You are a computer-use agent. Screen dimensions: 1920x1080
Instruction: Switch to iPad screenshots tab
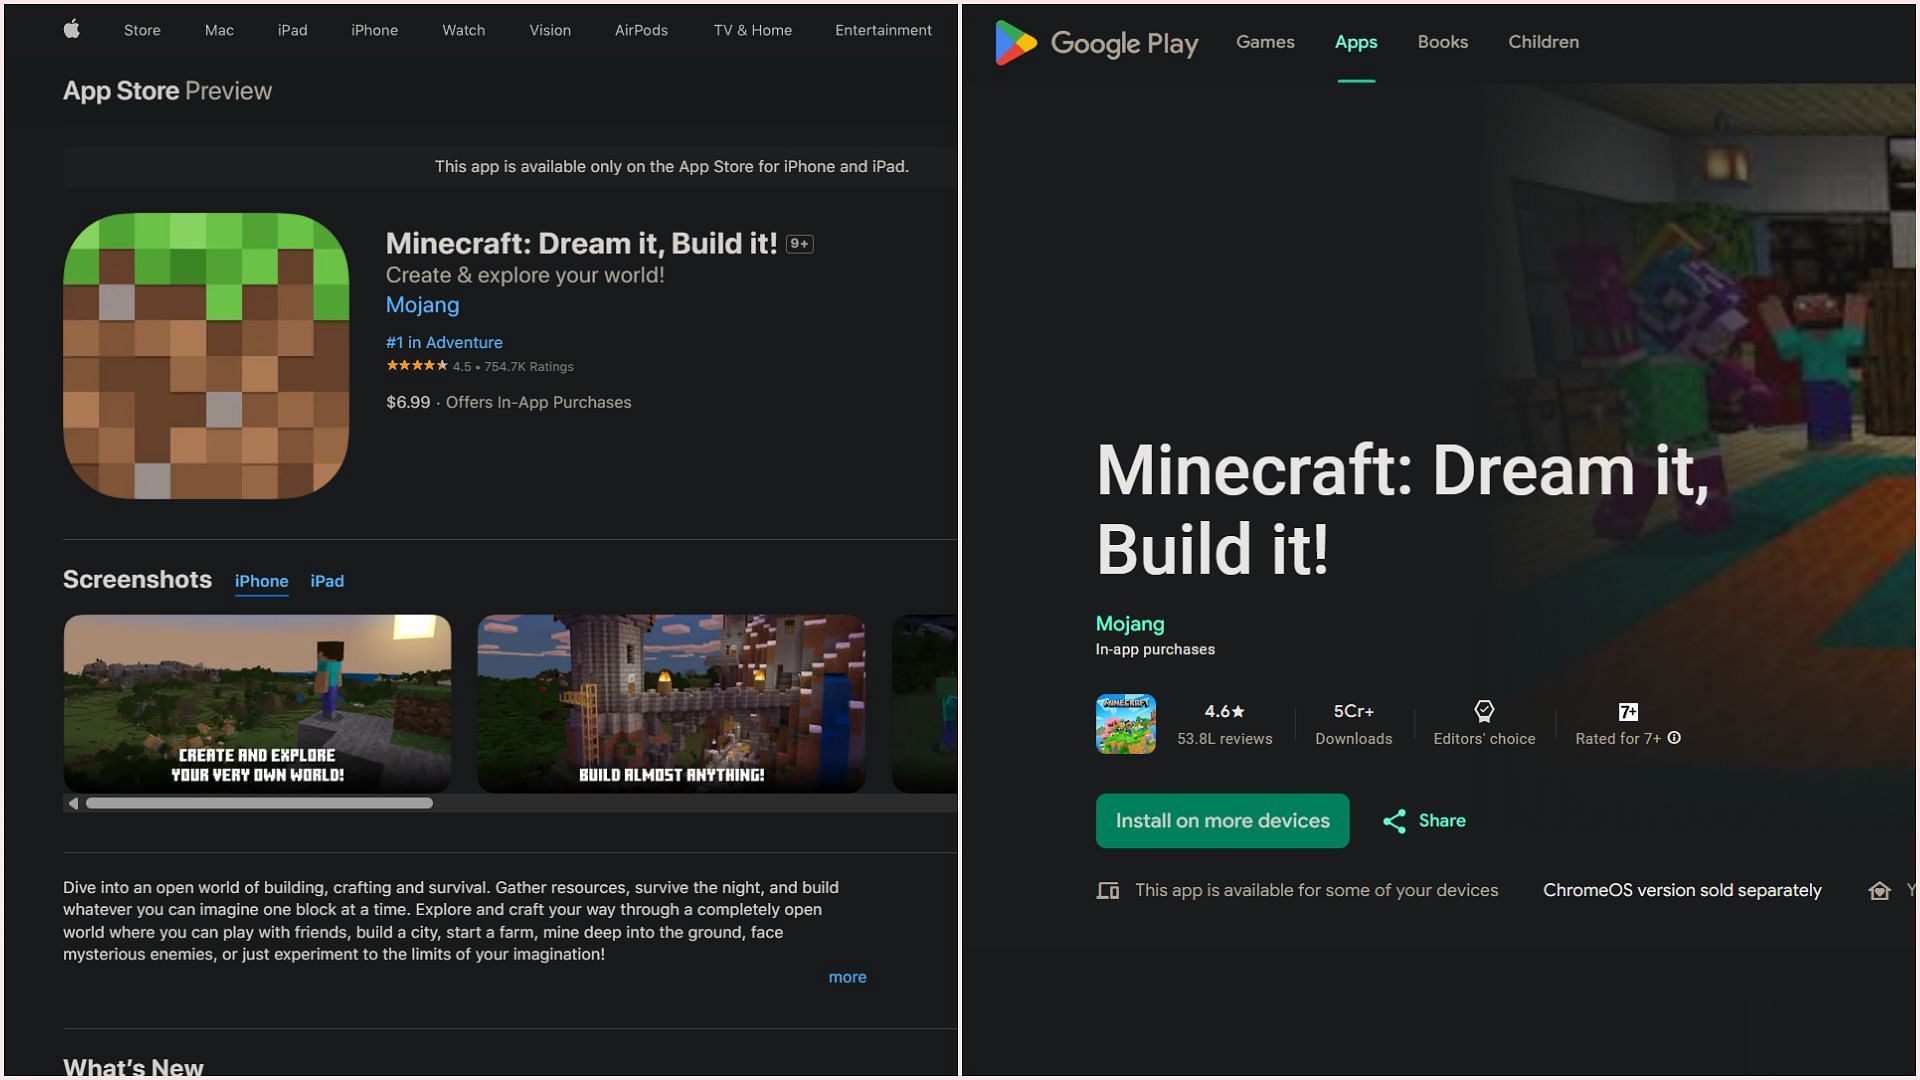click(327, 581)
